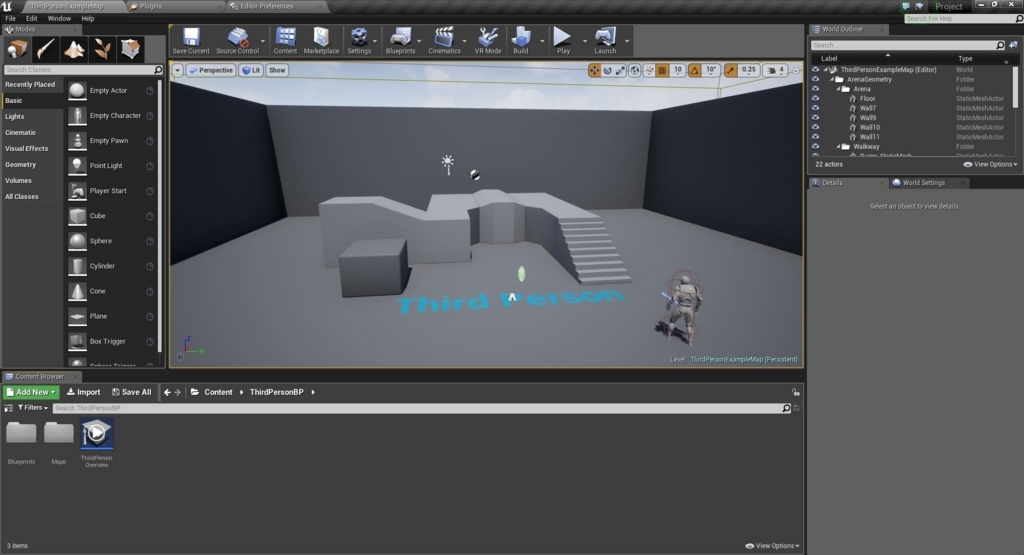Open viewport options dropdown arrow
The width and height of the screenshot is (1024, 555).
click(178, 70)
